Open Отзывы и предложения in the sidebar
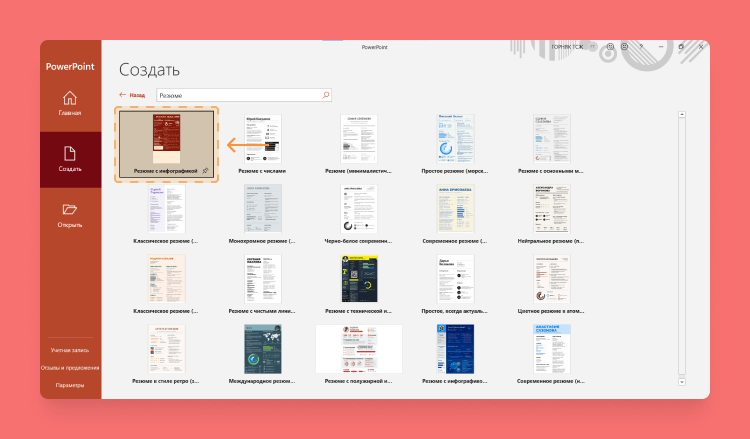The image size is (750, 439). click(x=69, y=367)
